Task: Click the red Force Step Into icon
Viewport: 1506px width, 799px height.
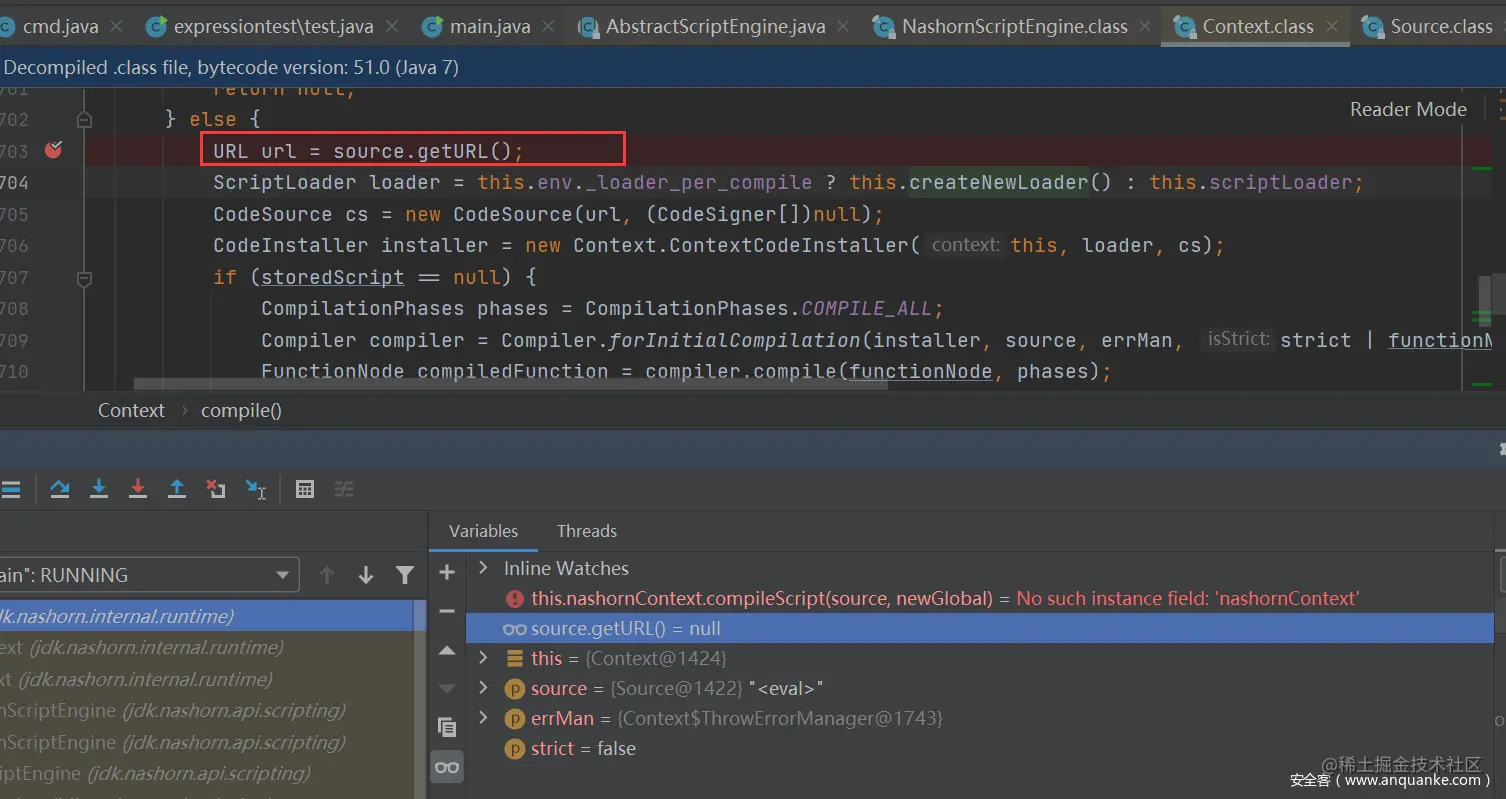Action: tap(138, 489)
